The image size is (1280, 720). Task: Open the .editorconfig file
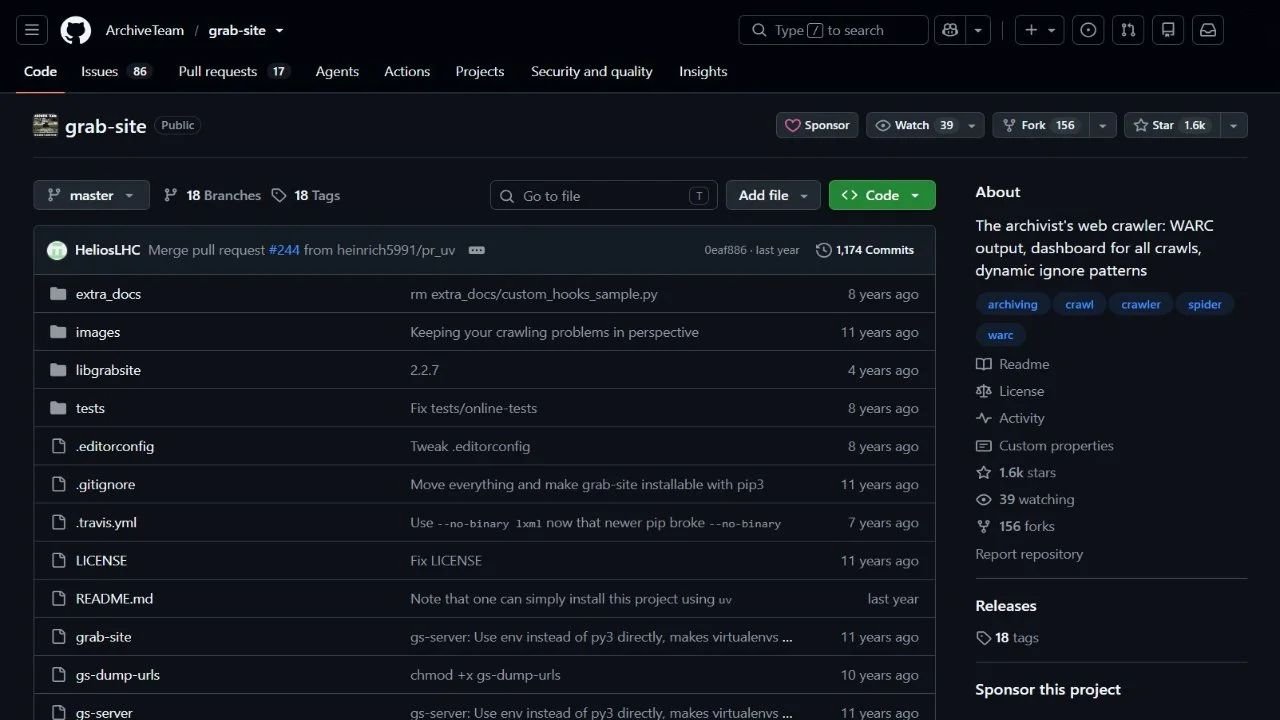pyautogui.click(x=115, y=446)
